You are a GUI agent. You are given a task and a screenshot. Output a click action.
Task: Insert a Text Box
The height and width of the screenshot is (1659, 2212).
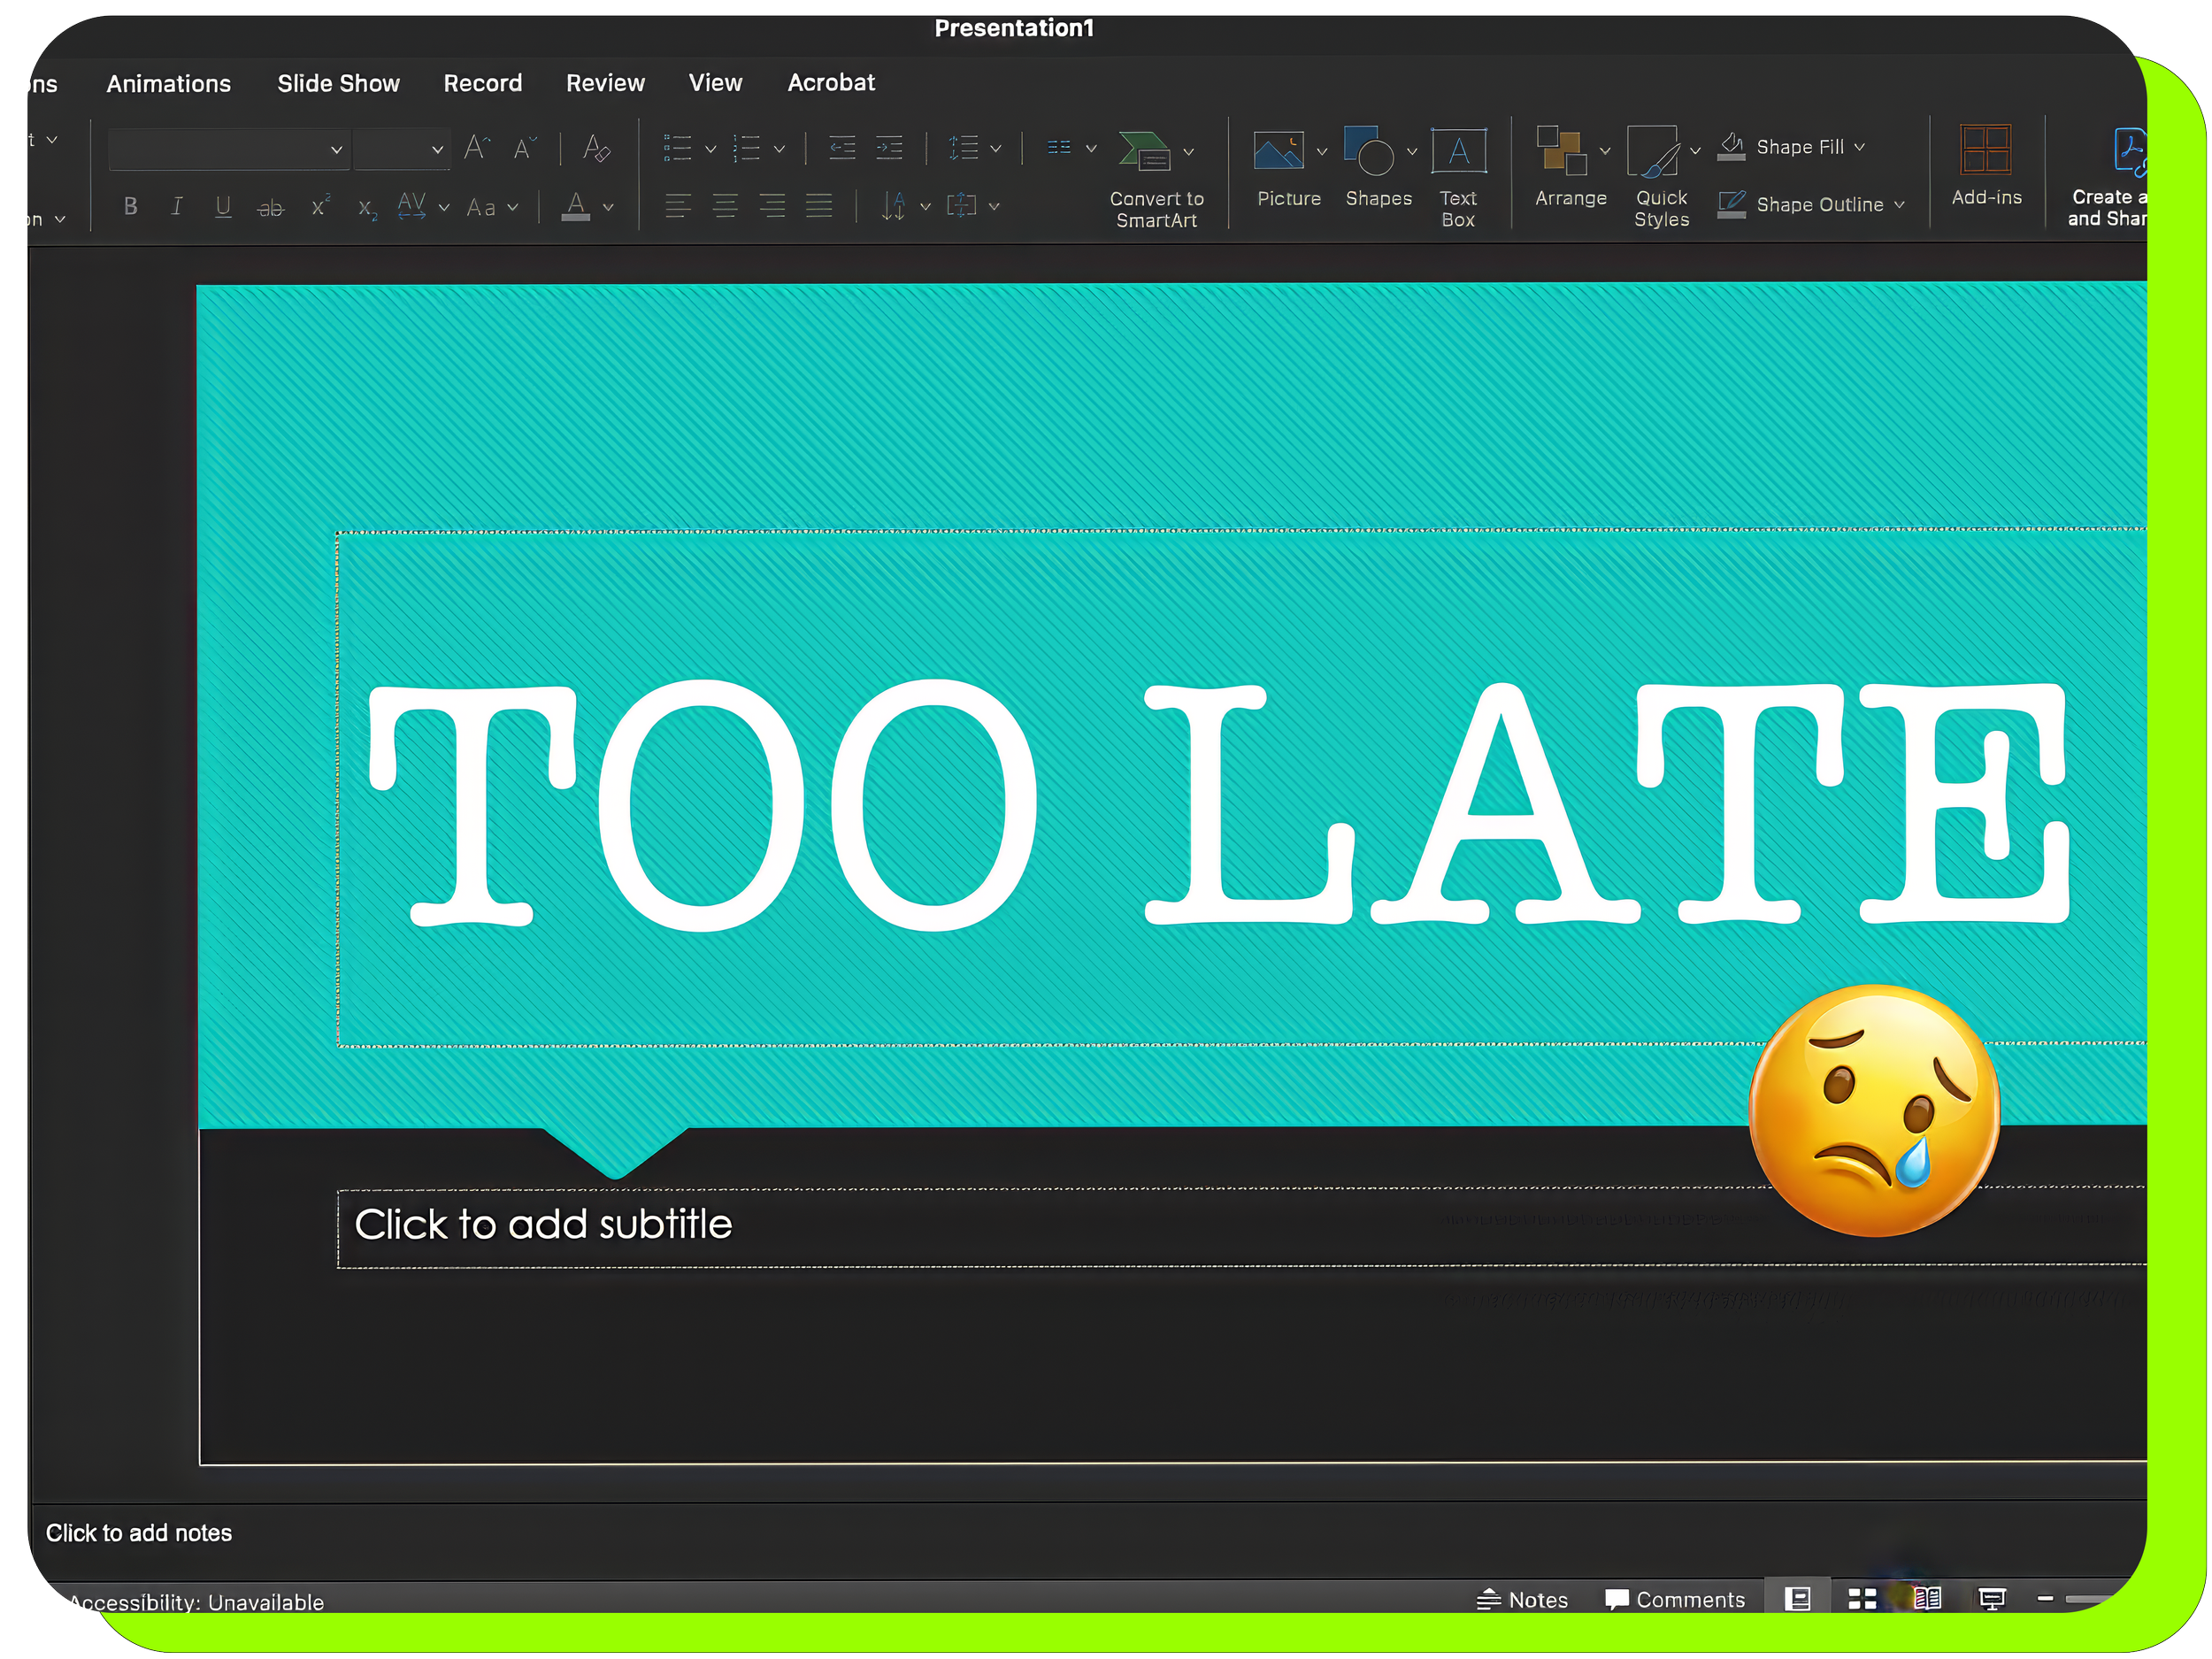[x=1458, y=179]
